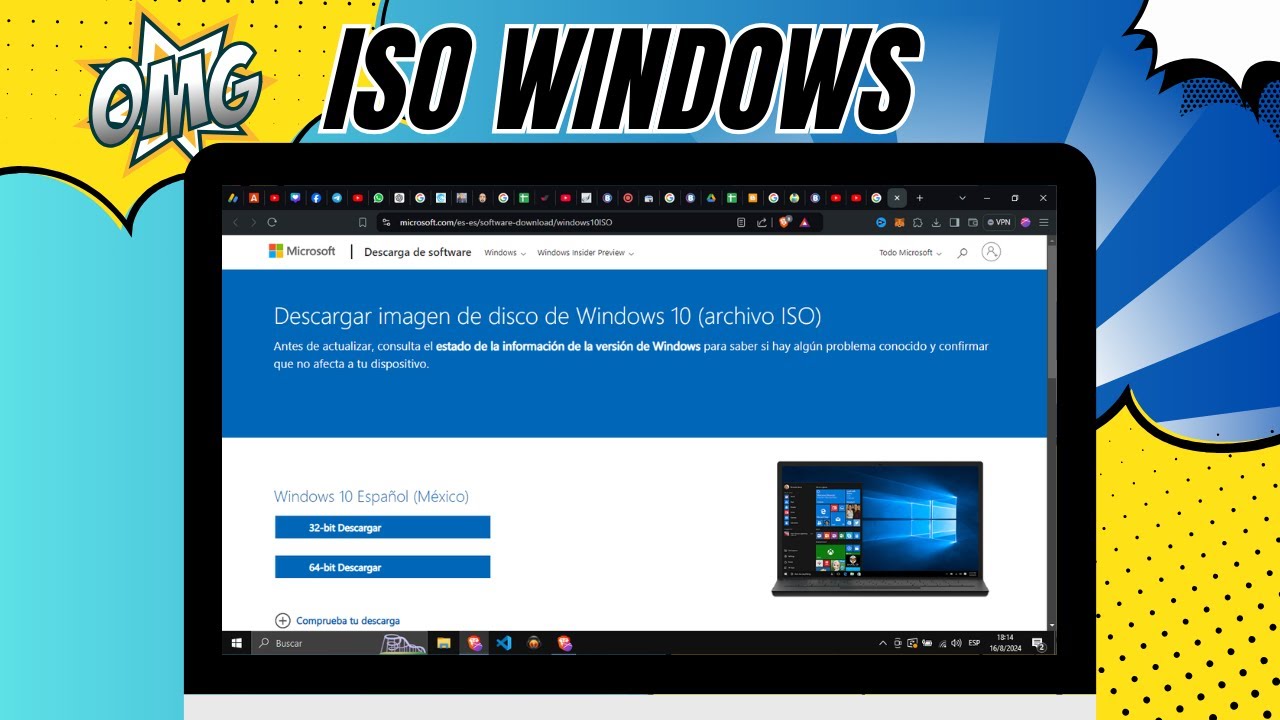1280x720 pixels.
Task: Expand Windows Insider Preview dropdown
Action: tap(586, 253)
